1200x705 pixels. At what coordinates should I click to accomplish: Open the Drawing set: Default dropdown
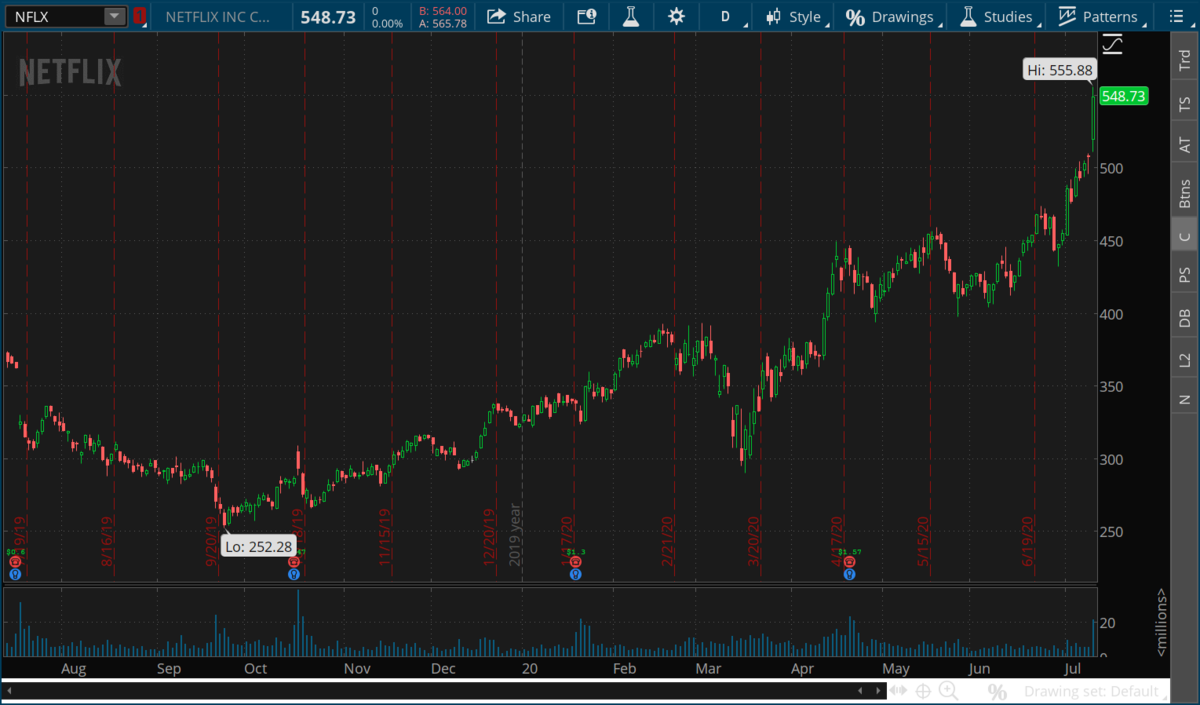tap(1096, 691)
